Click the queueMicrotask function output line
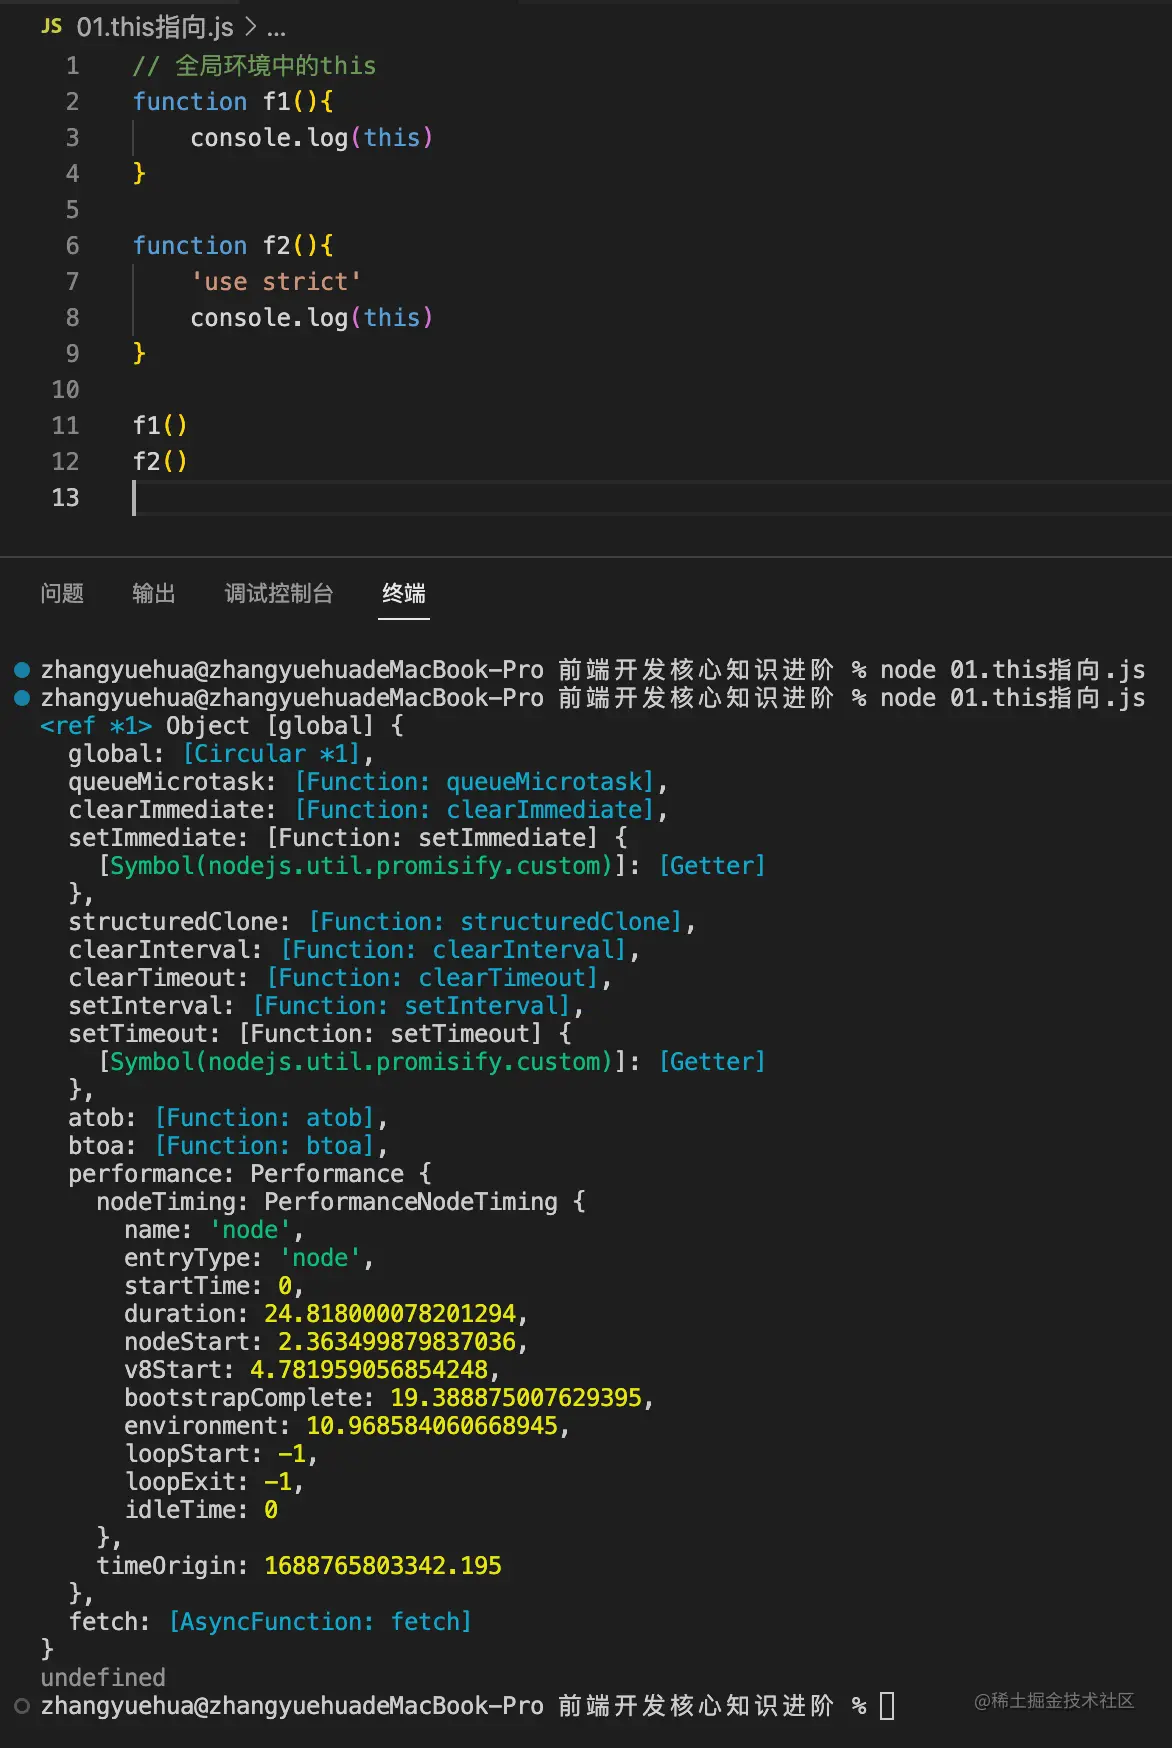 [368, 782]
